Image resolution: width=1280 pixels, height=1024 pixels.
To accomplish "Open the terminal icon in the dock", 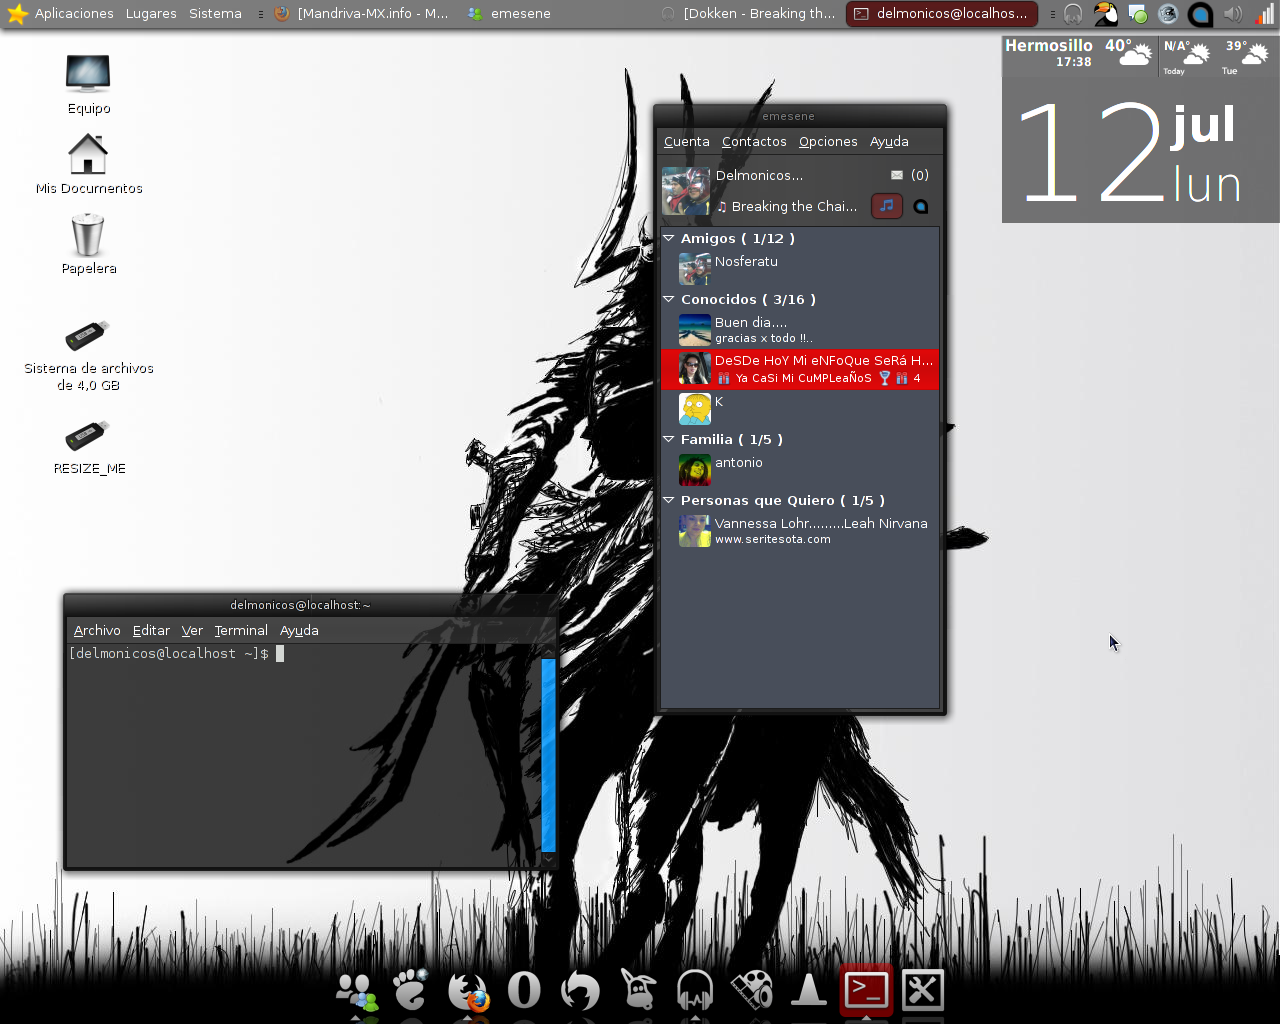I will [866, 990].
